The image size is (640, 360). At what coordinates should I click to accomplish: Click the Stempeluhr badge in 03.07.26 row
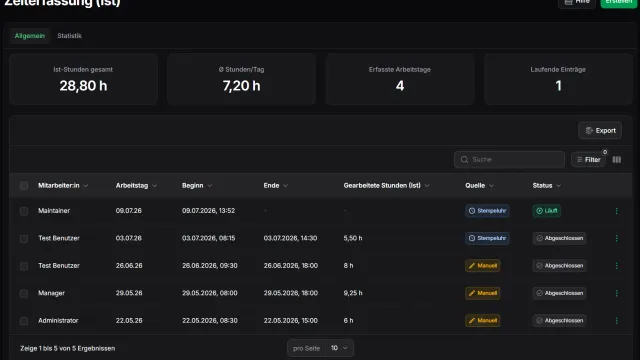click(x=487, y=238)
